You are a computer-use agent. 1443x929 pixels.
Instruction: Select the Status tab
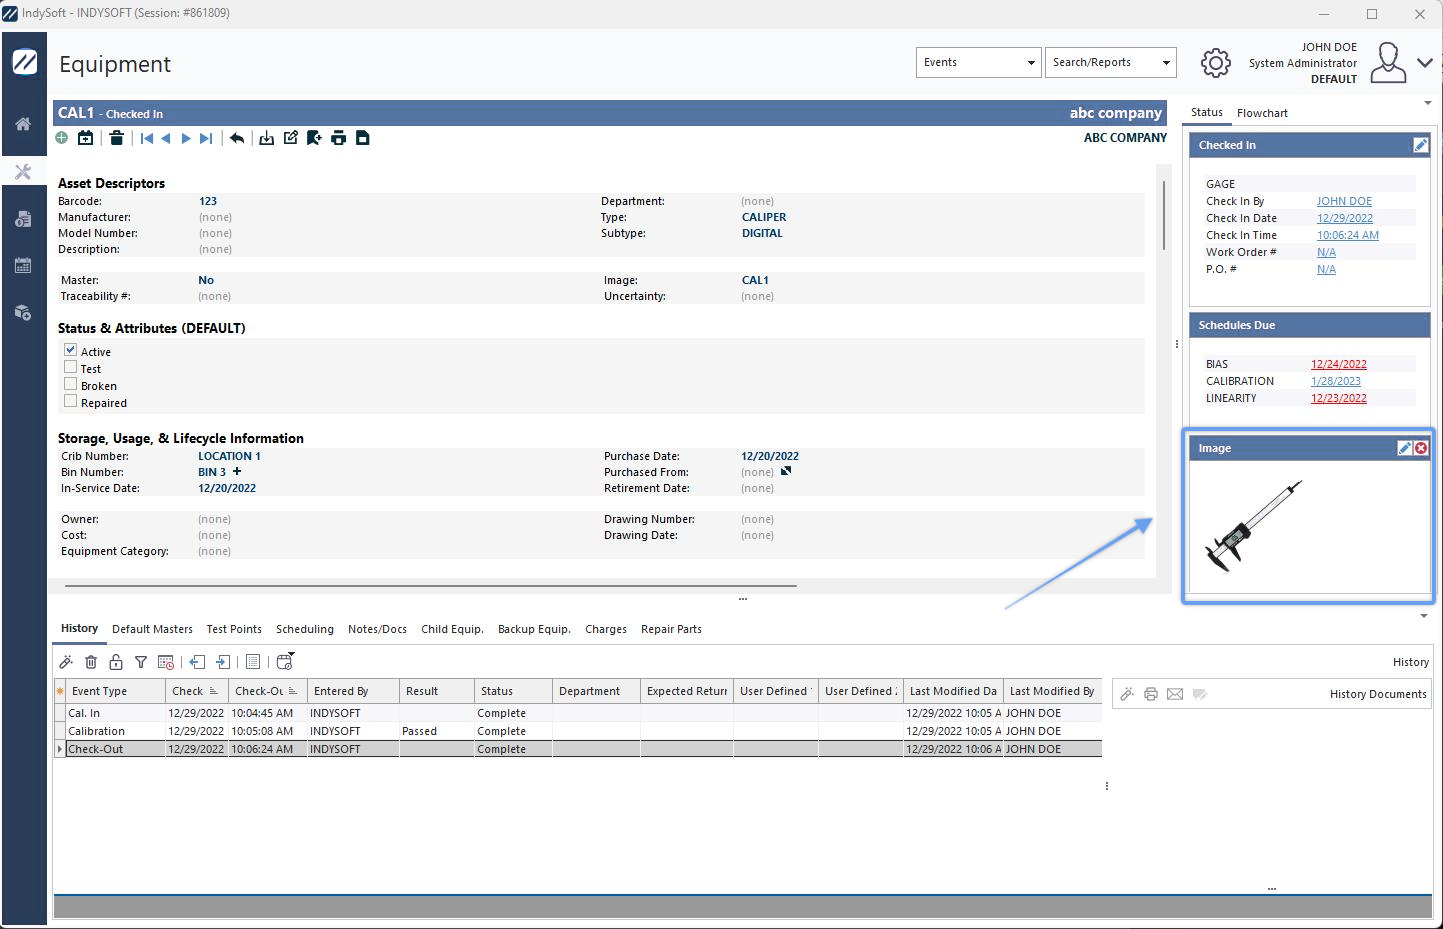click(x=1207, y=112)
